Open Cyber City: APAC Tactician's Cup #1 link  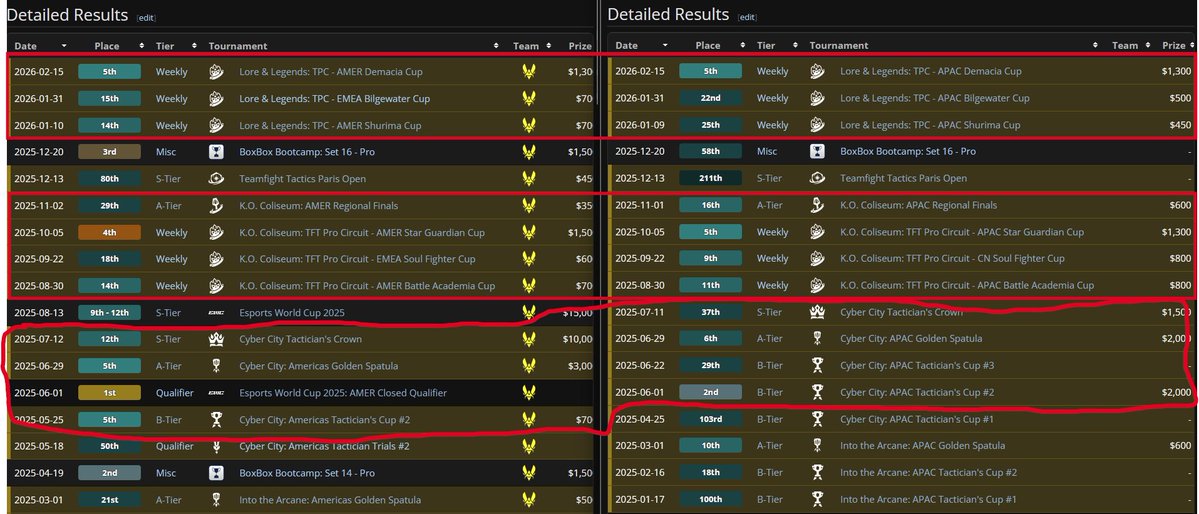pos(917,419)
